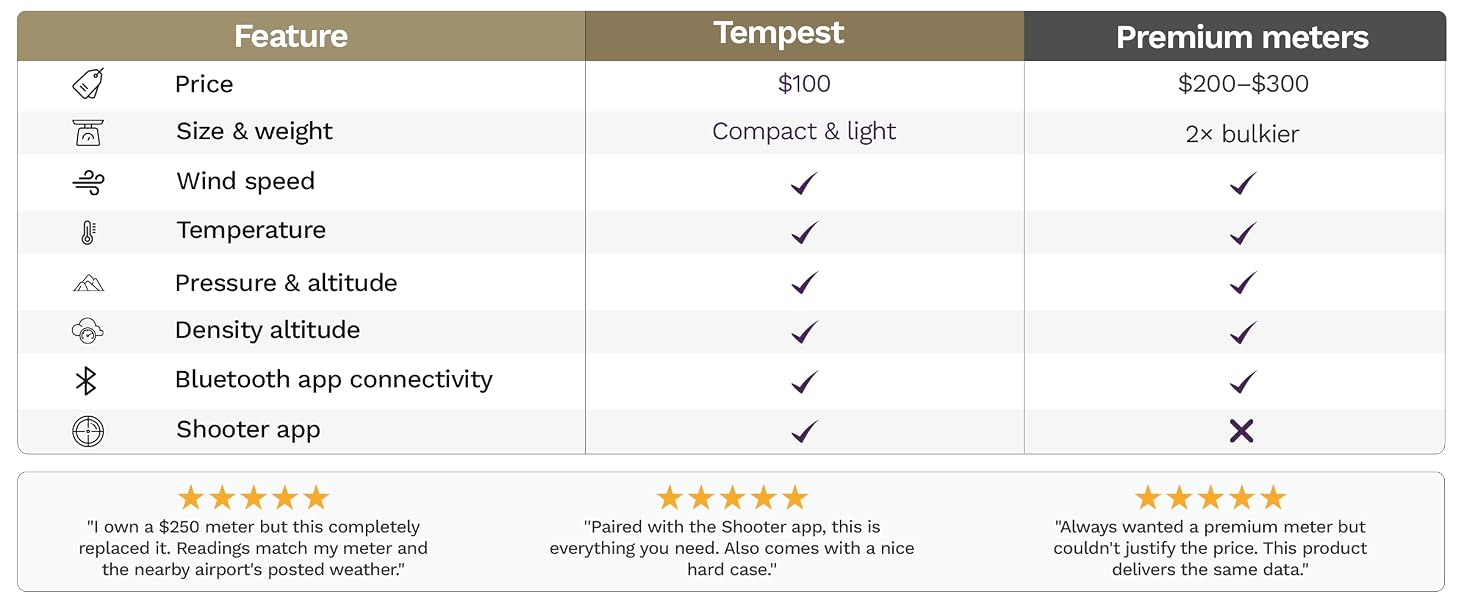Click the thermometer icon next to Temperature
This screenshot has height=600, width=1464.
(88, 232)
